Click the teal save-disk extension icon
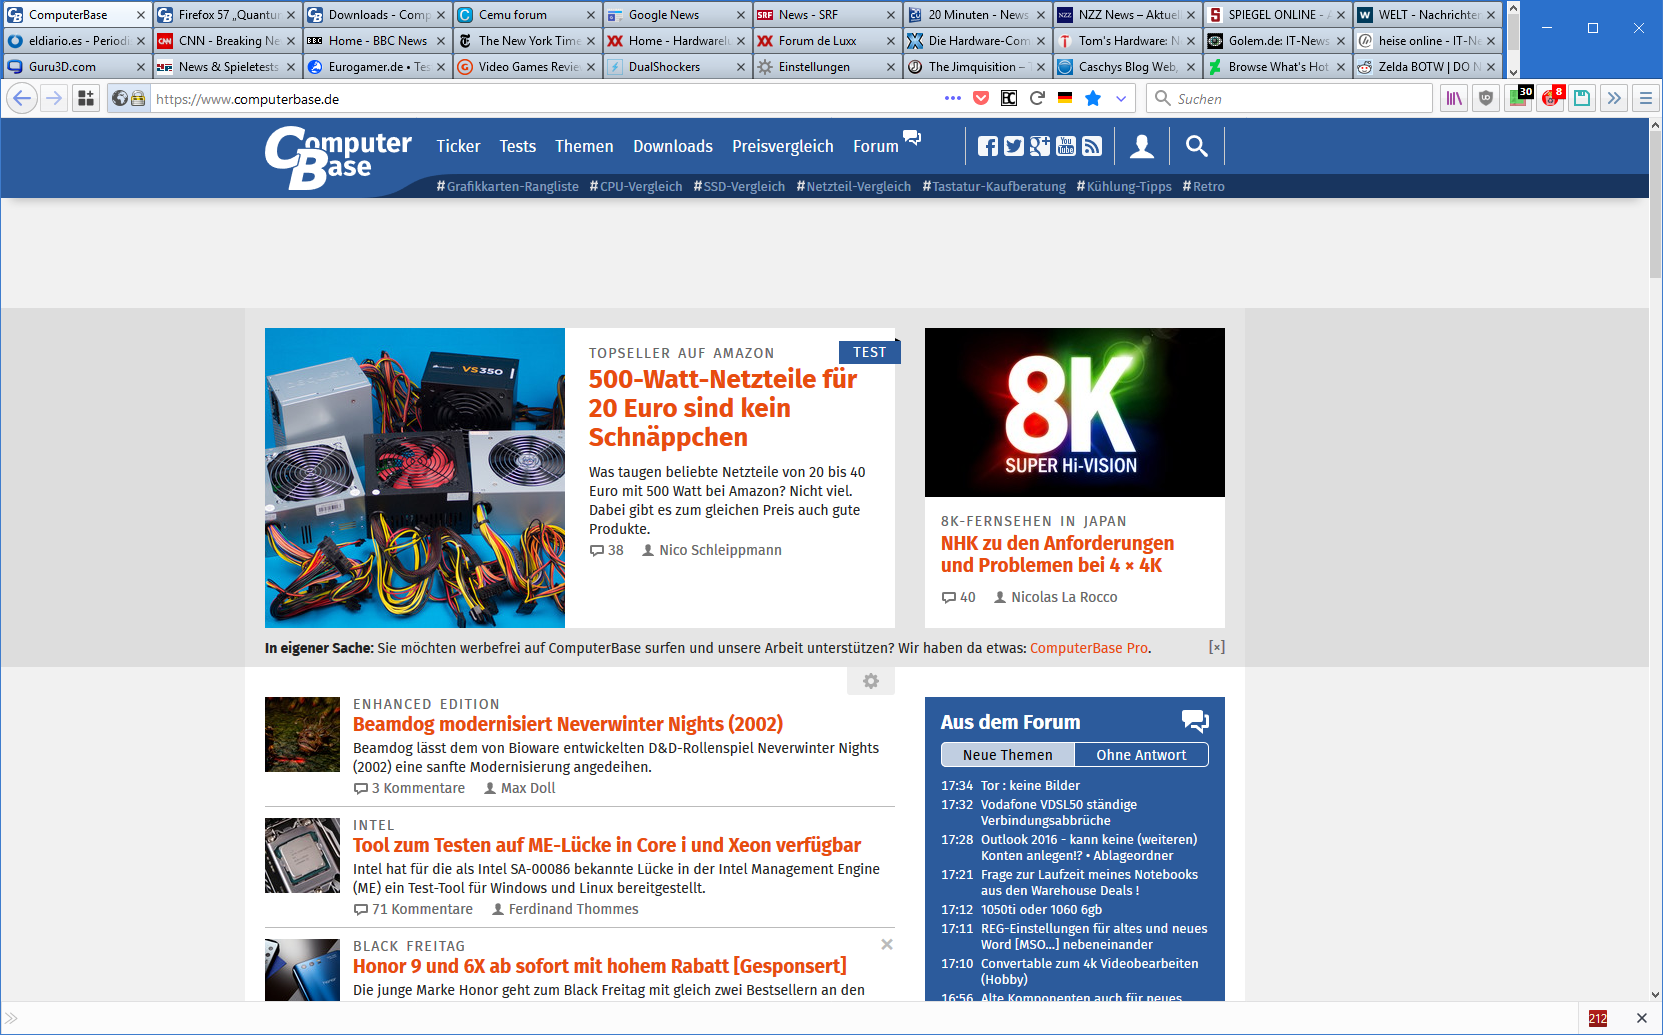Screen dimensions: 1663x1035 coord(1582,98)
